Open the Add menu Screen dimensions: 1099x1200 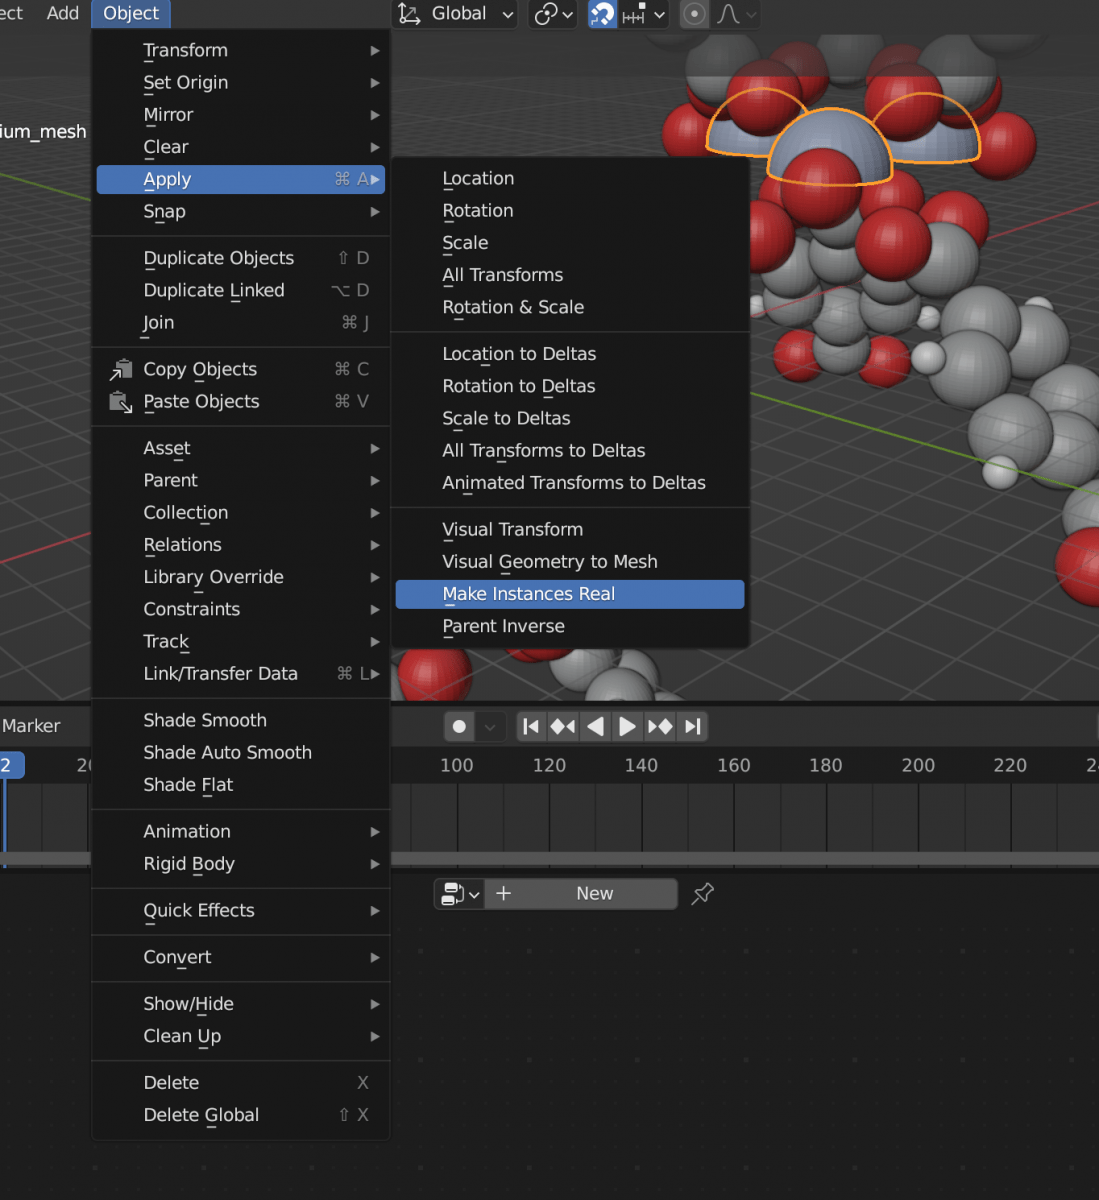pyautogui.click(x=62, y=14)
